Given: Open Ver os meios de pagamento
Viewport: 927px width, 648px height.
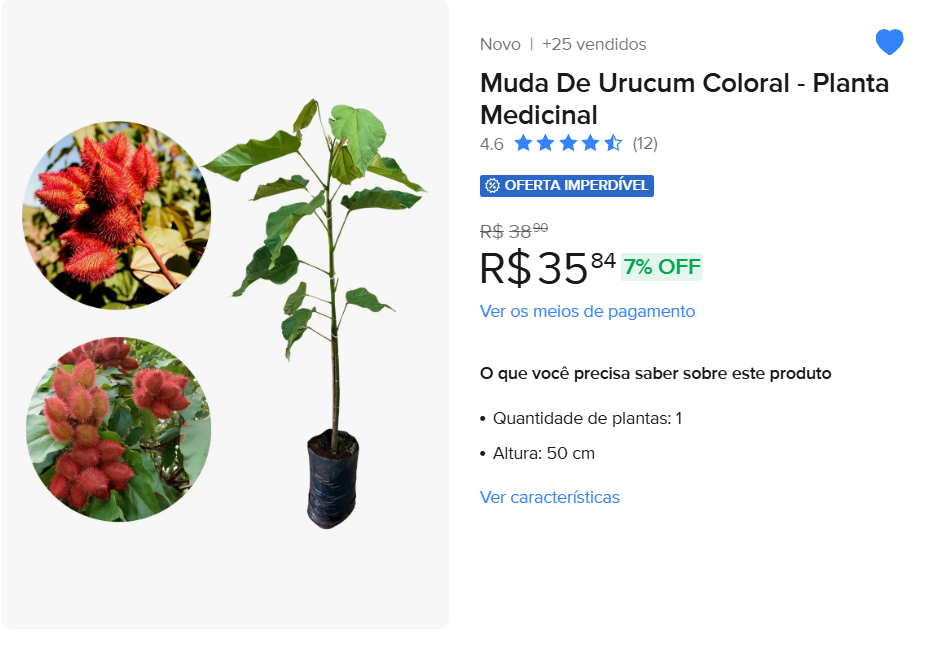Looking at the screenshot, I should [587, 311].
